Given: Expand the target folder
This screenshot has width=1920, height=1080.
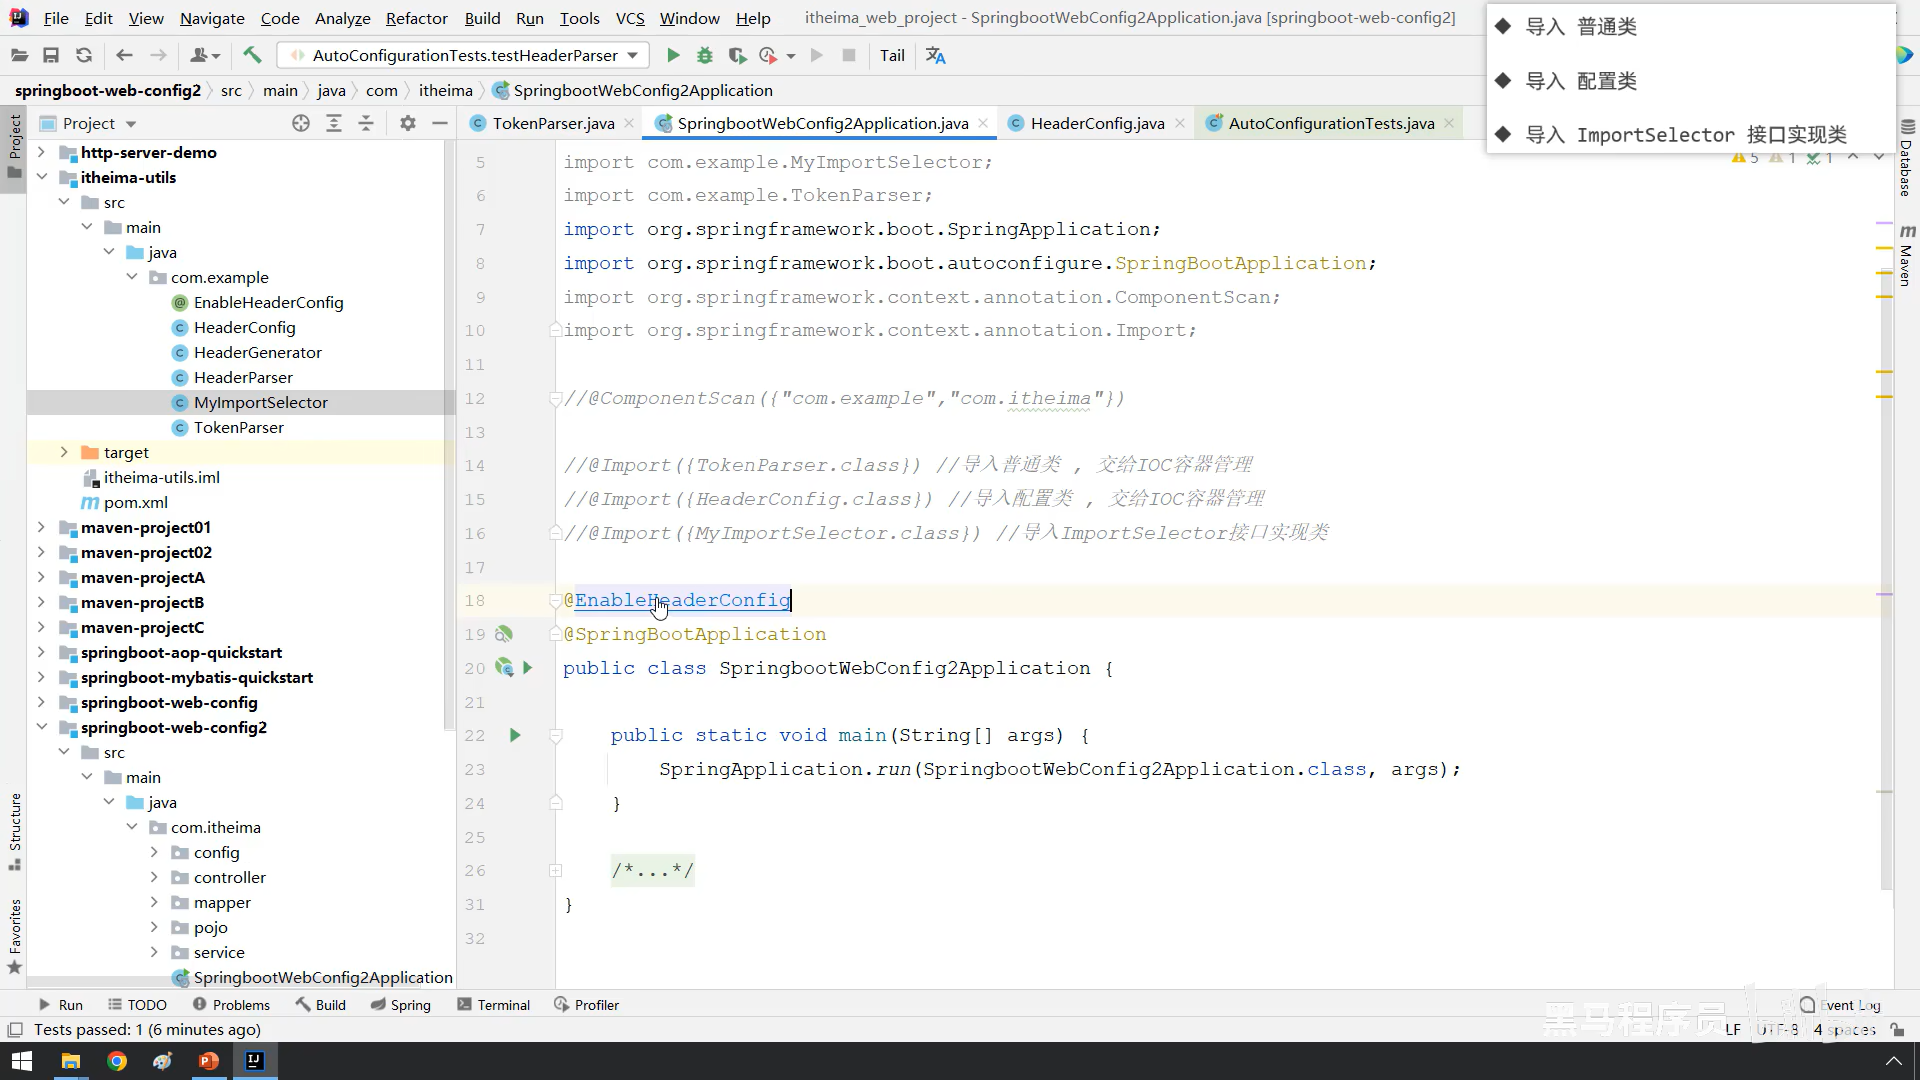Looking at the screenshot, I should click(64, 452).
